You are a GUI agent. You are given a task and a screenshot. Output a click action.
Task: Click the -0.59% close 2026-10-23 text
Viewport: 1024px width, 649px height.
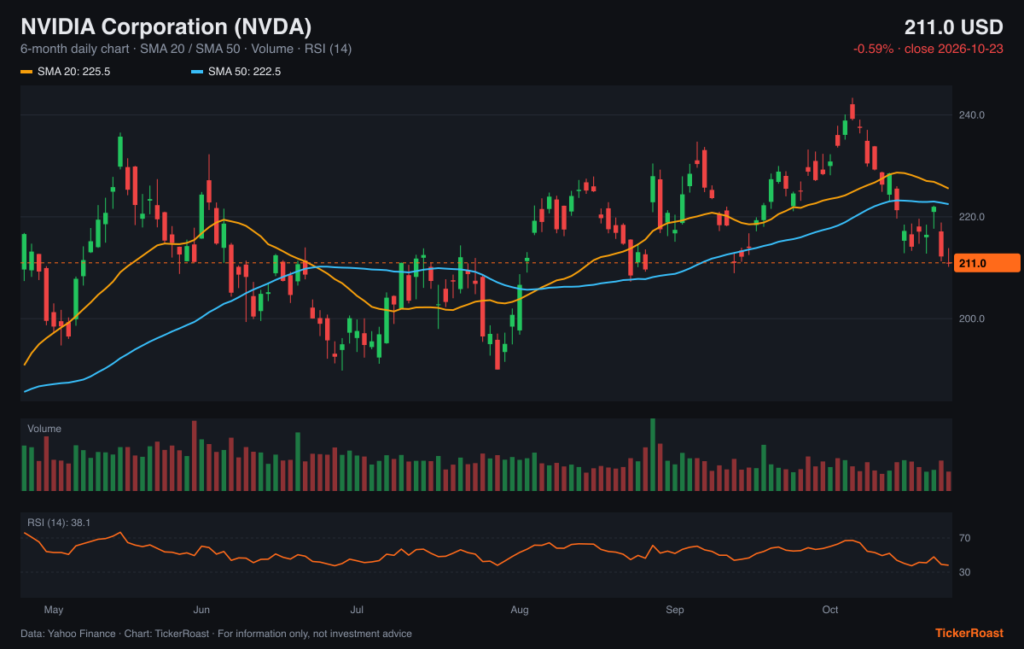[x=928, y=49]
